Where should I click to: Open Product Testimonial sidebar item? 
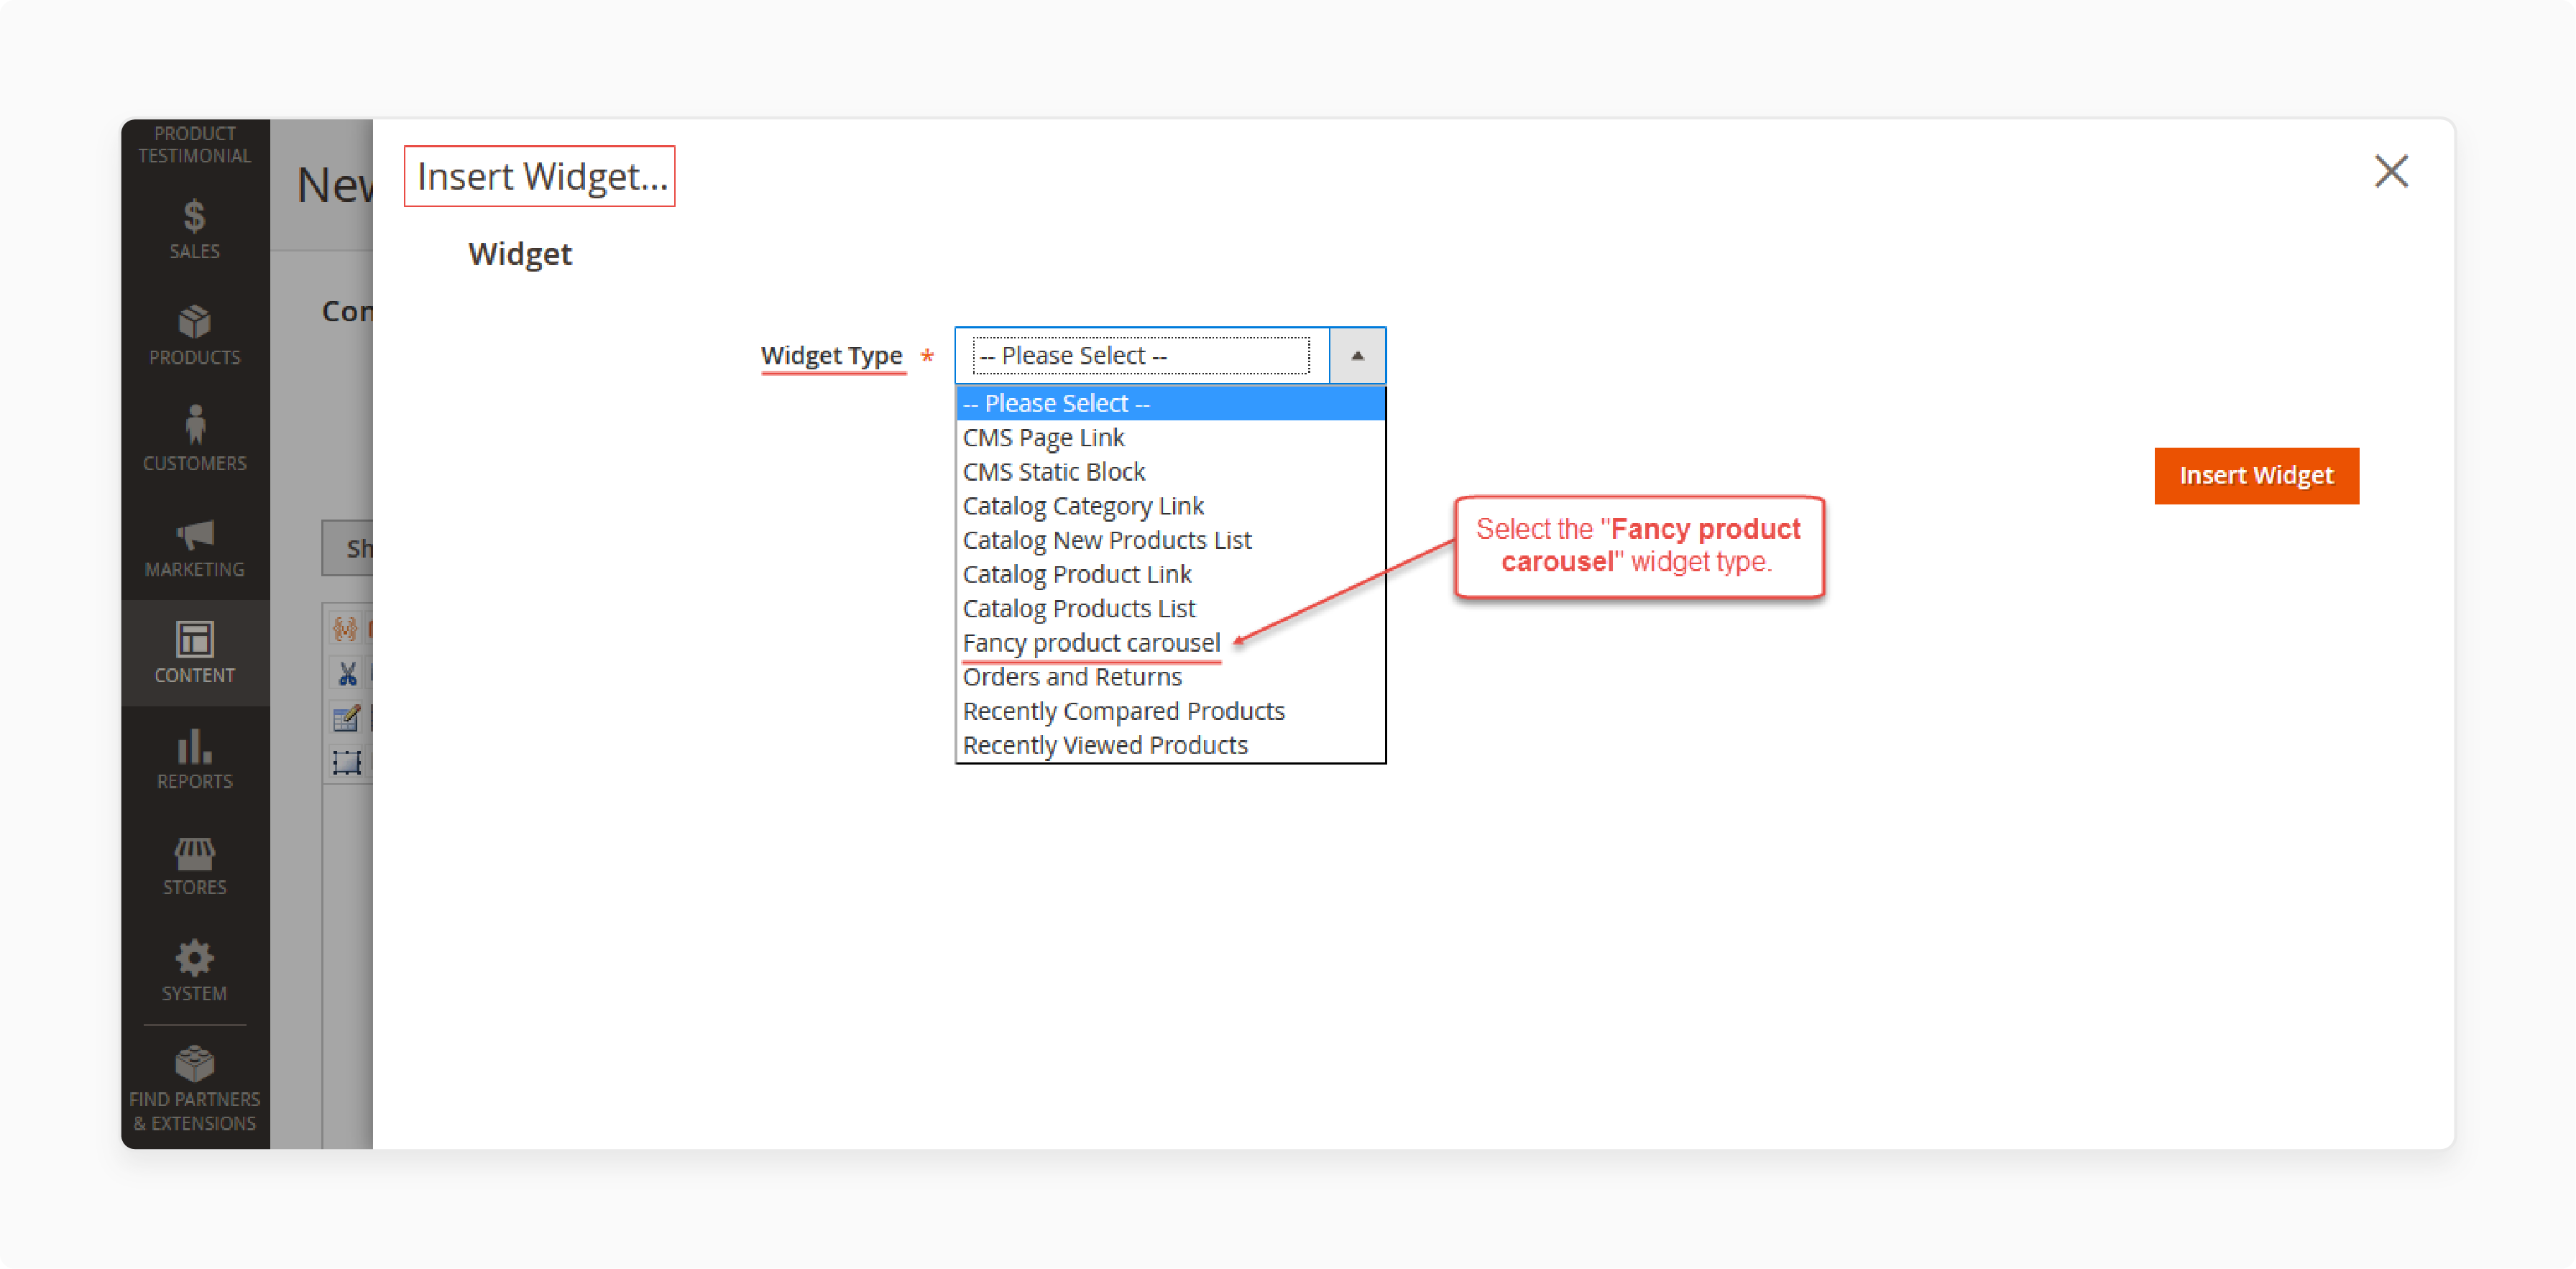click(x=195, y=144)
